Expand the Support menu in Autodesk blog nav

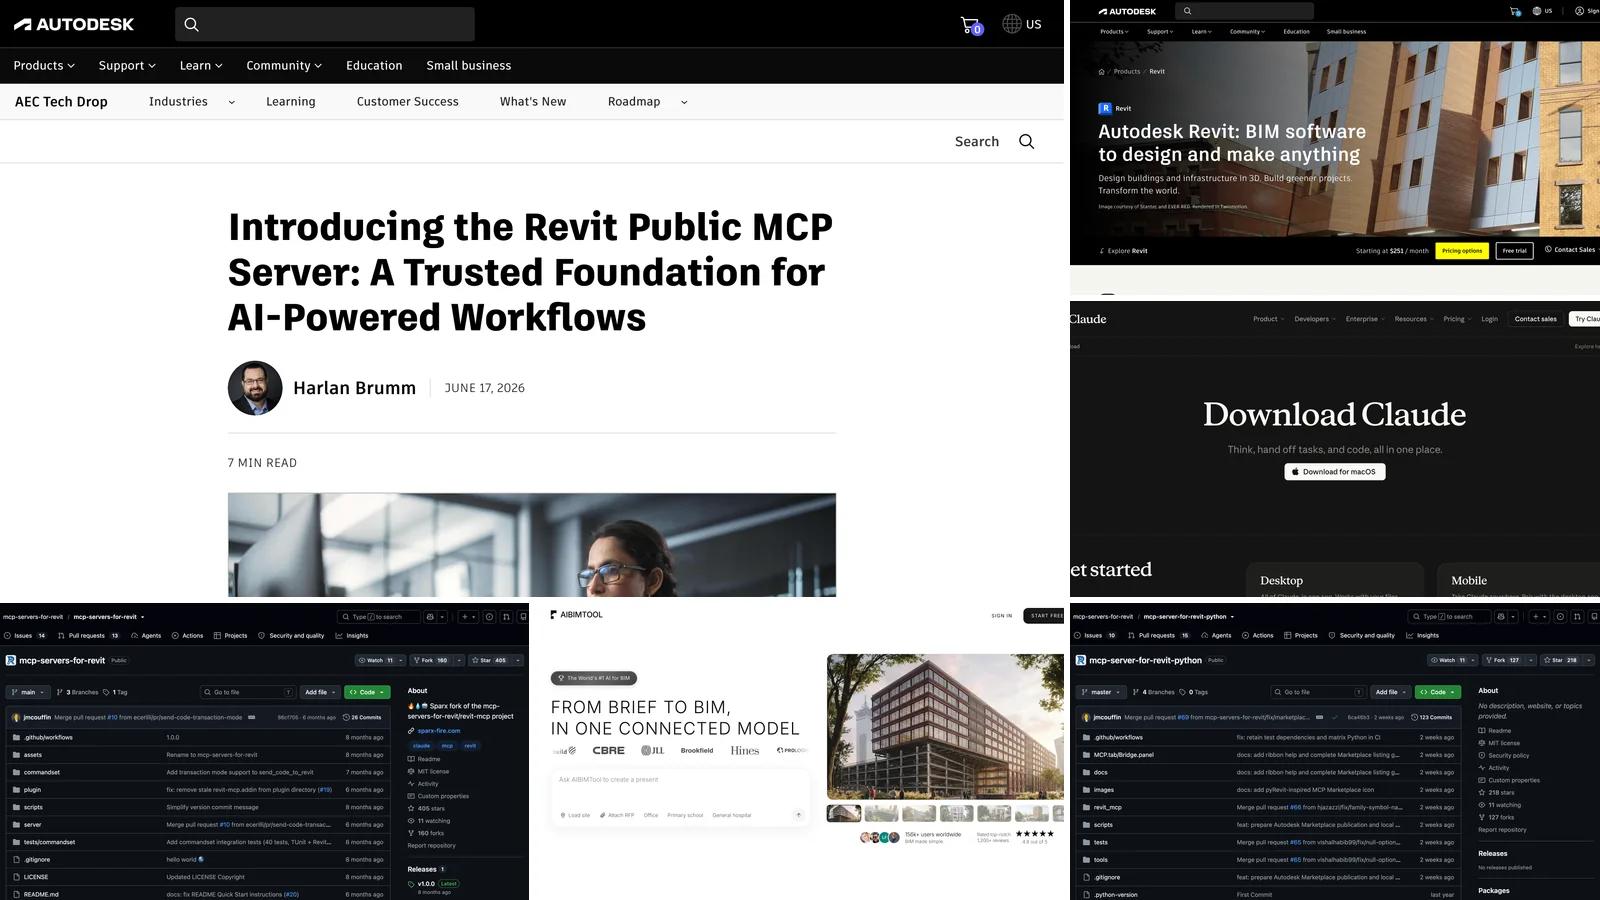(127, 66)
